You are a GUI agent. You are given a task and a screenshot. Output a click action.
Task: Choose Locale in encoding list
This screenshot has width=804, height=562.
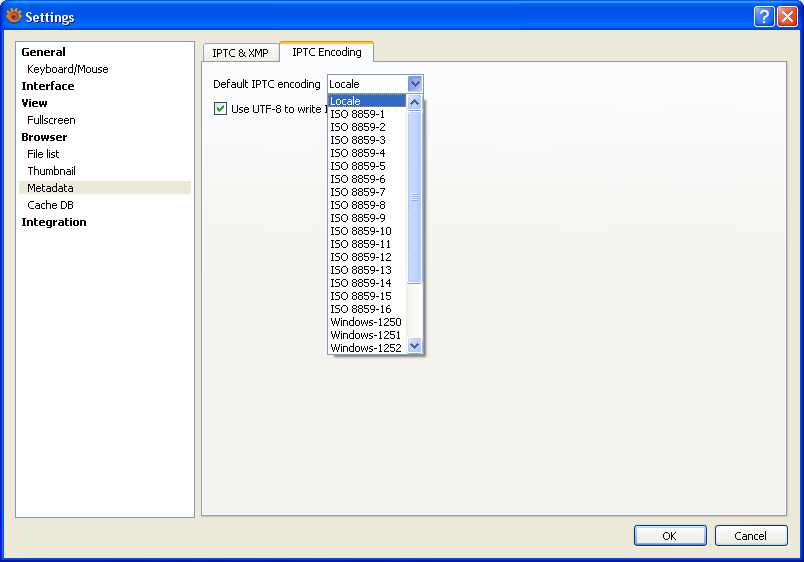tap(367, 101)
